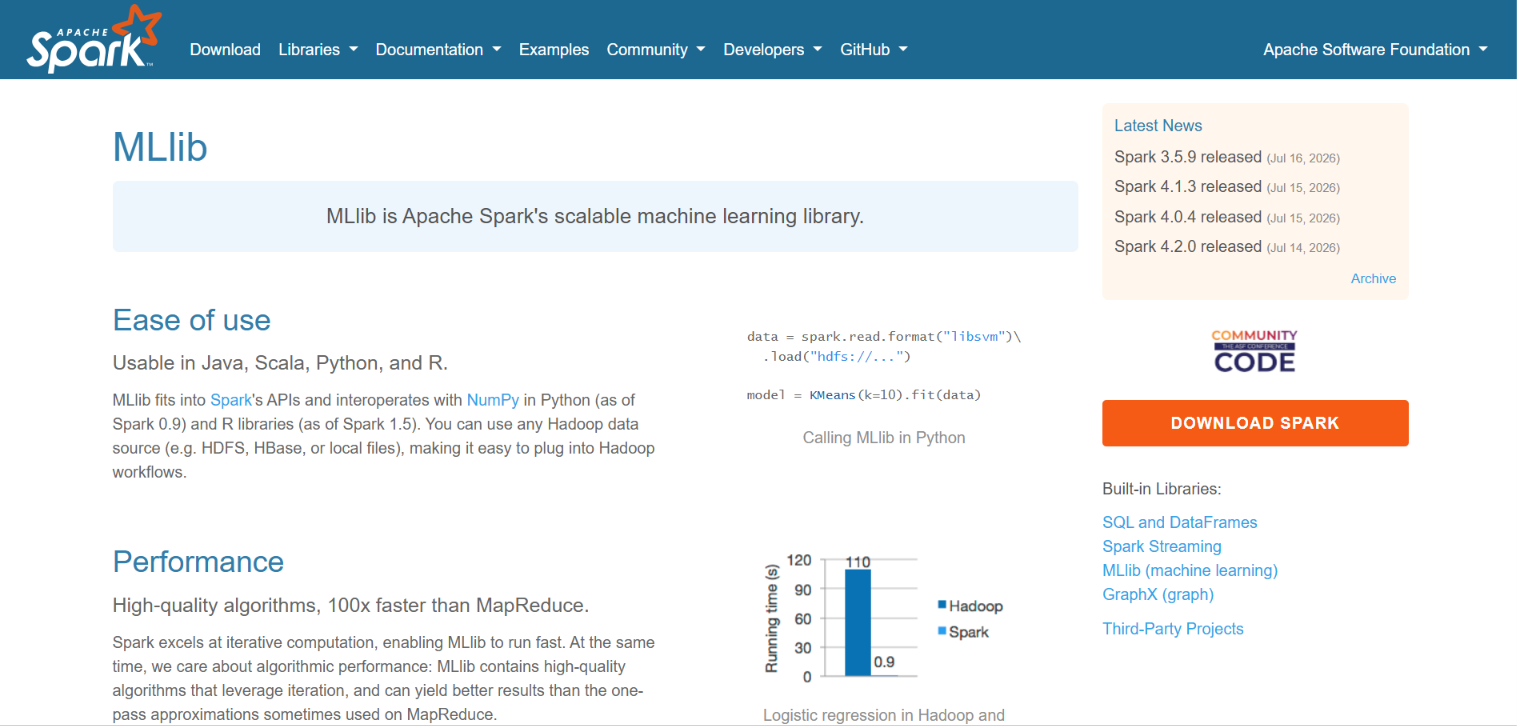Expand the Documentation dropdown menu
This screenshot has height=726, width=1517.
(x=438, y=50)
